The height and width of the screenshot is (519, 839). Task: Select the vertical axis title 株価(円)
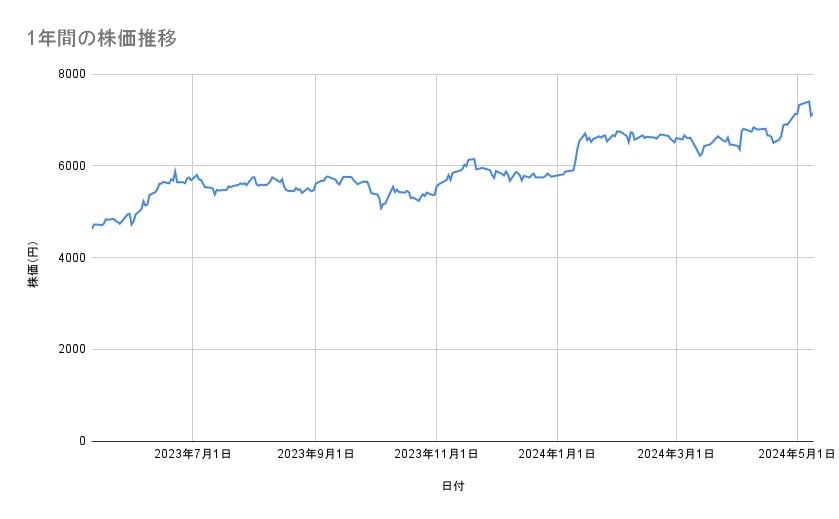[x=33, y=265]
